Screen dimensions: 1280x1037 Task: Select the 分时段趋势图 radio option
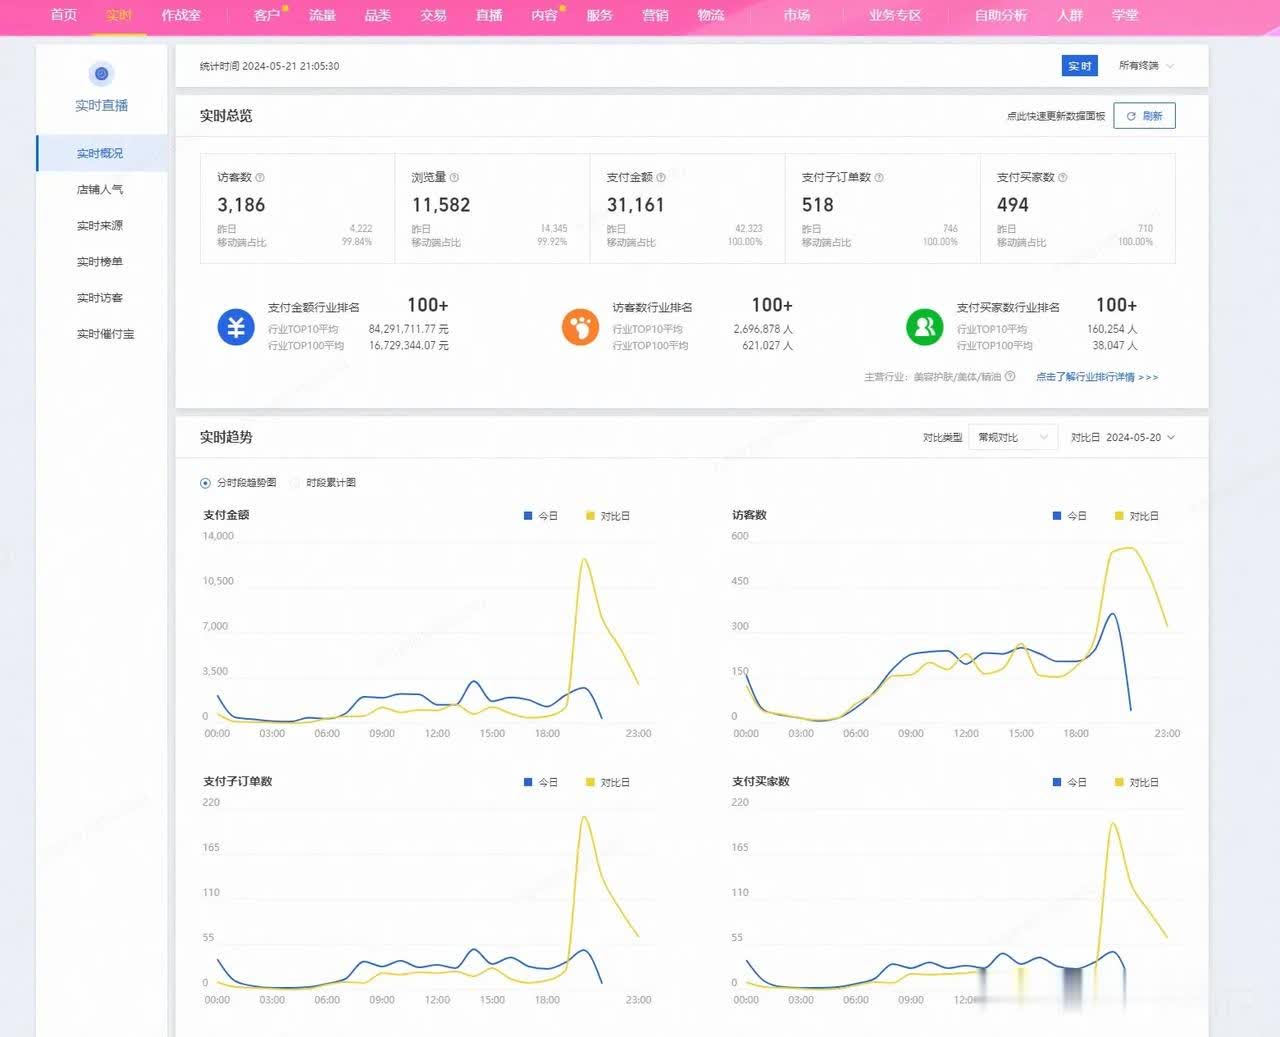[x=206, y=483]
